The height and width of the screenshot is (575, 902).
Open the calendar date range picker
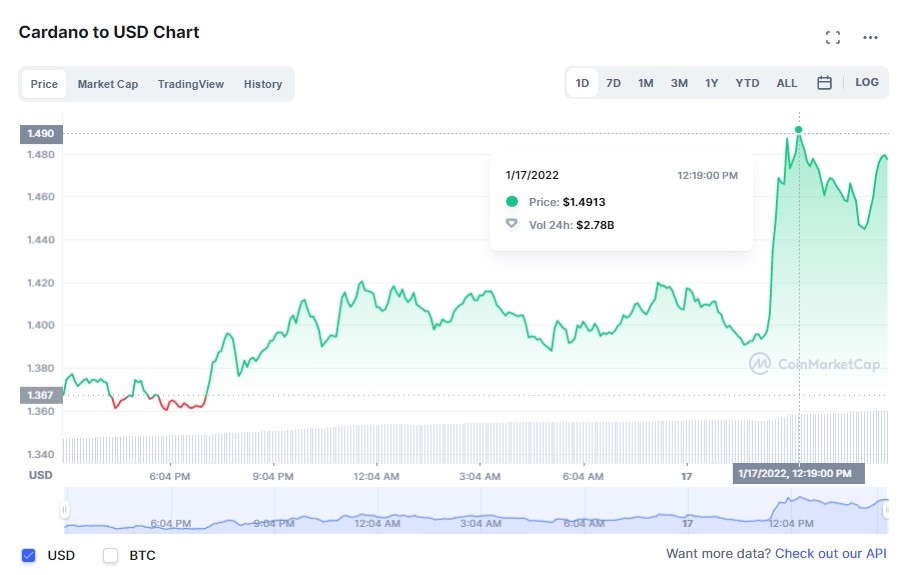tap(824, 83)
